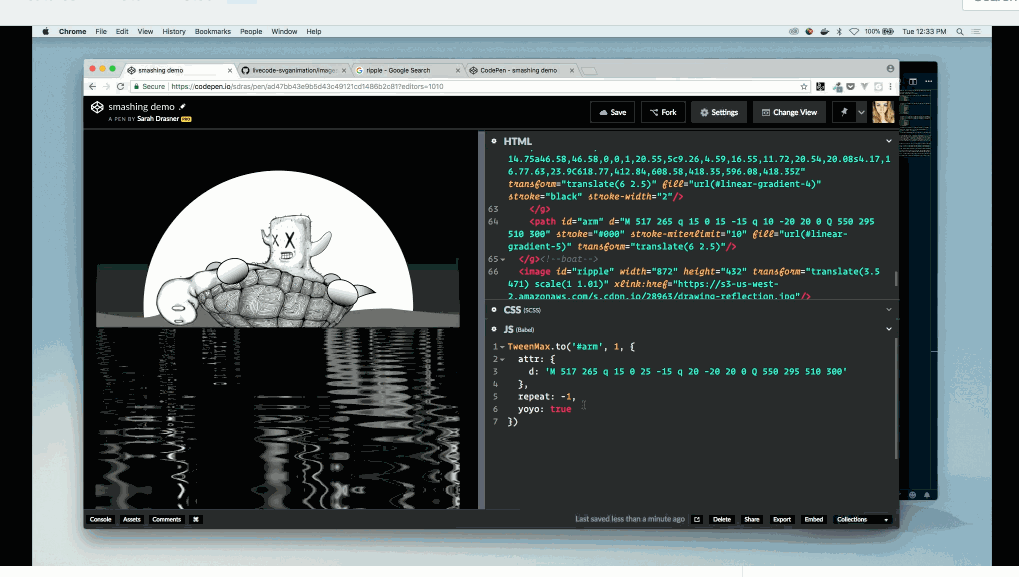Open CSS editor settings gear
1019x577 pixels.
[x=494, y=310]
